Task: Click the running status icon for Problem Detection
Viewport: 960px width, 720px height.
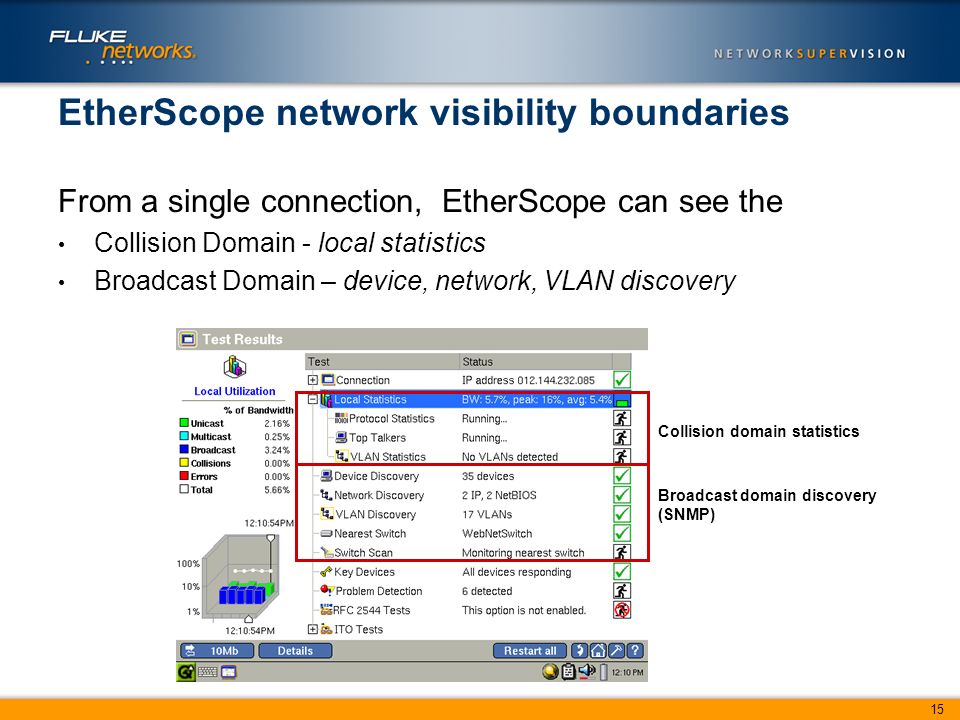Action: click(621, 591)
